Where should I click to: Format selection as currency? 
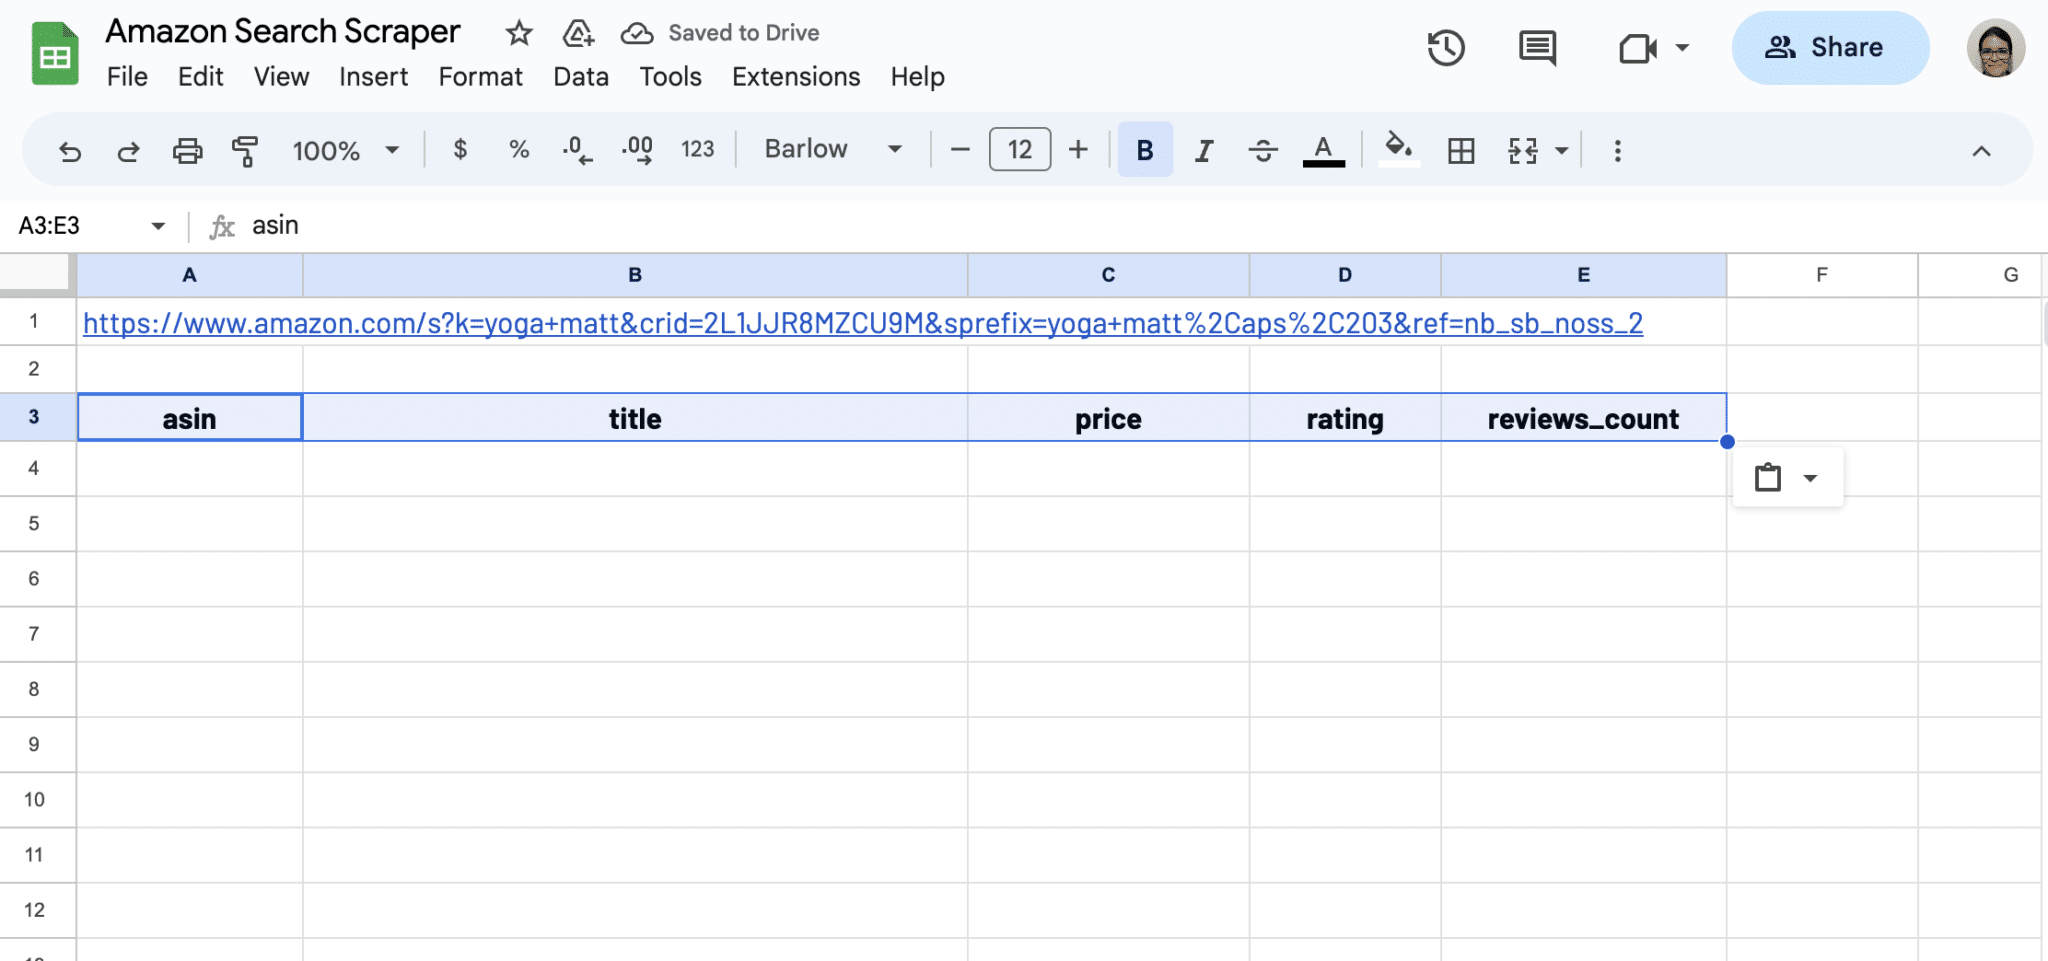tap(460, 150)
